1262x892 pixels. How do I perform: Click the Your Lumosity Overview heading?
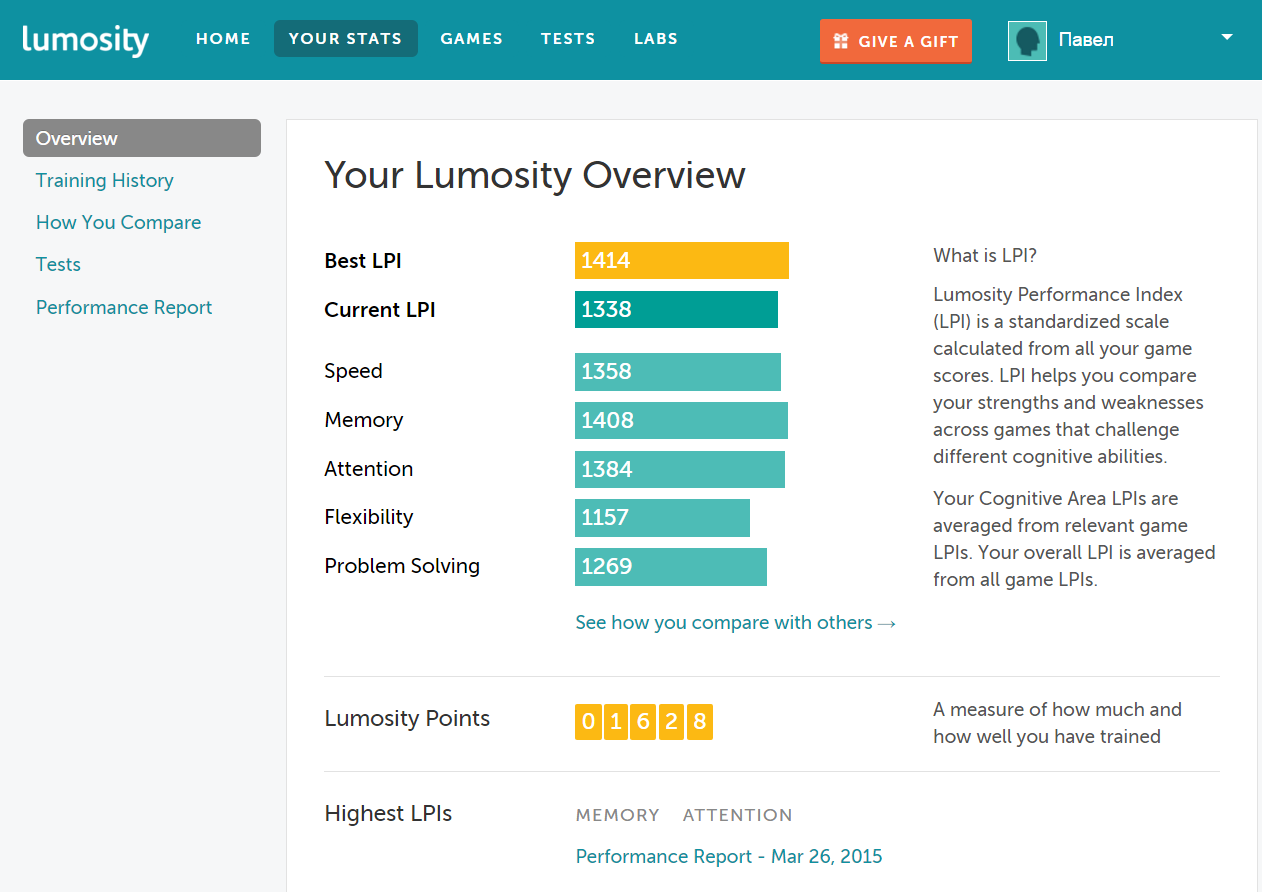(x=535, y=175)
